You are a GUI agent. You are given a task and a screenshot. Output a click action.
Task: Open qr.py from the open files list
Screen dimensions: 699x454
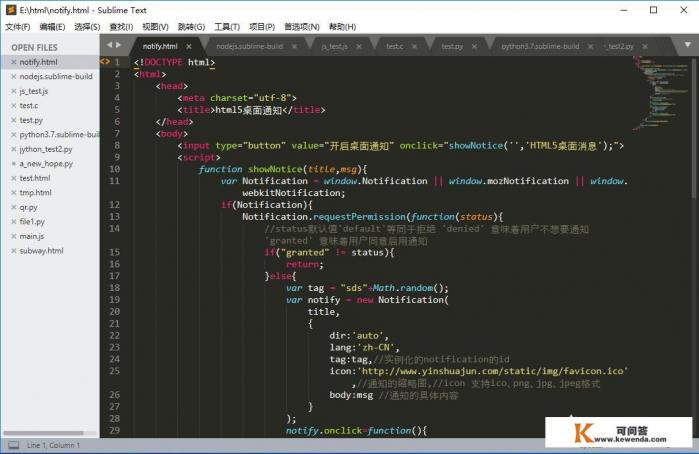coord(29,207)
